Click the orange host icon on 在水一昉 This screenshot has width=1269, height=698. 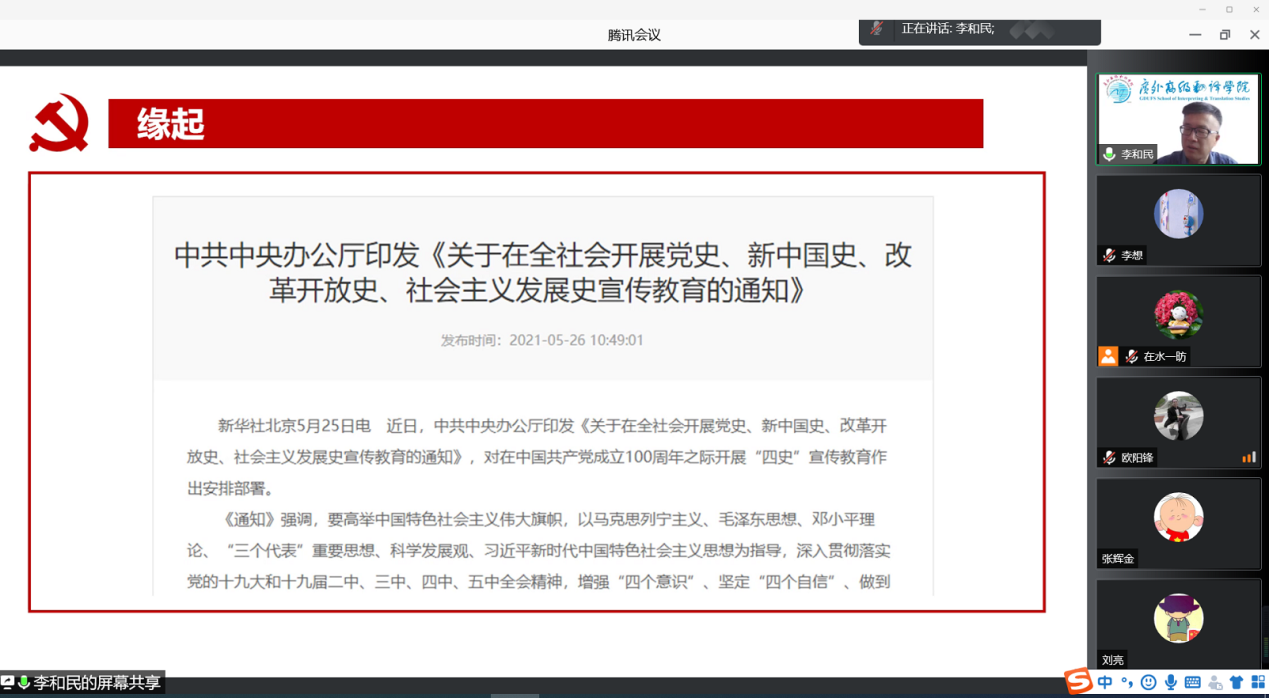coord(1108,357)
